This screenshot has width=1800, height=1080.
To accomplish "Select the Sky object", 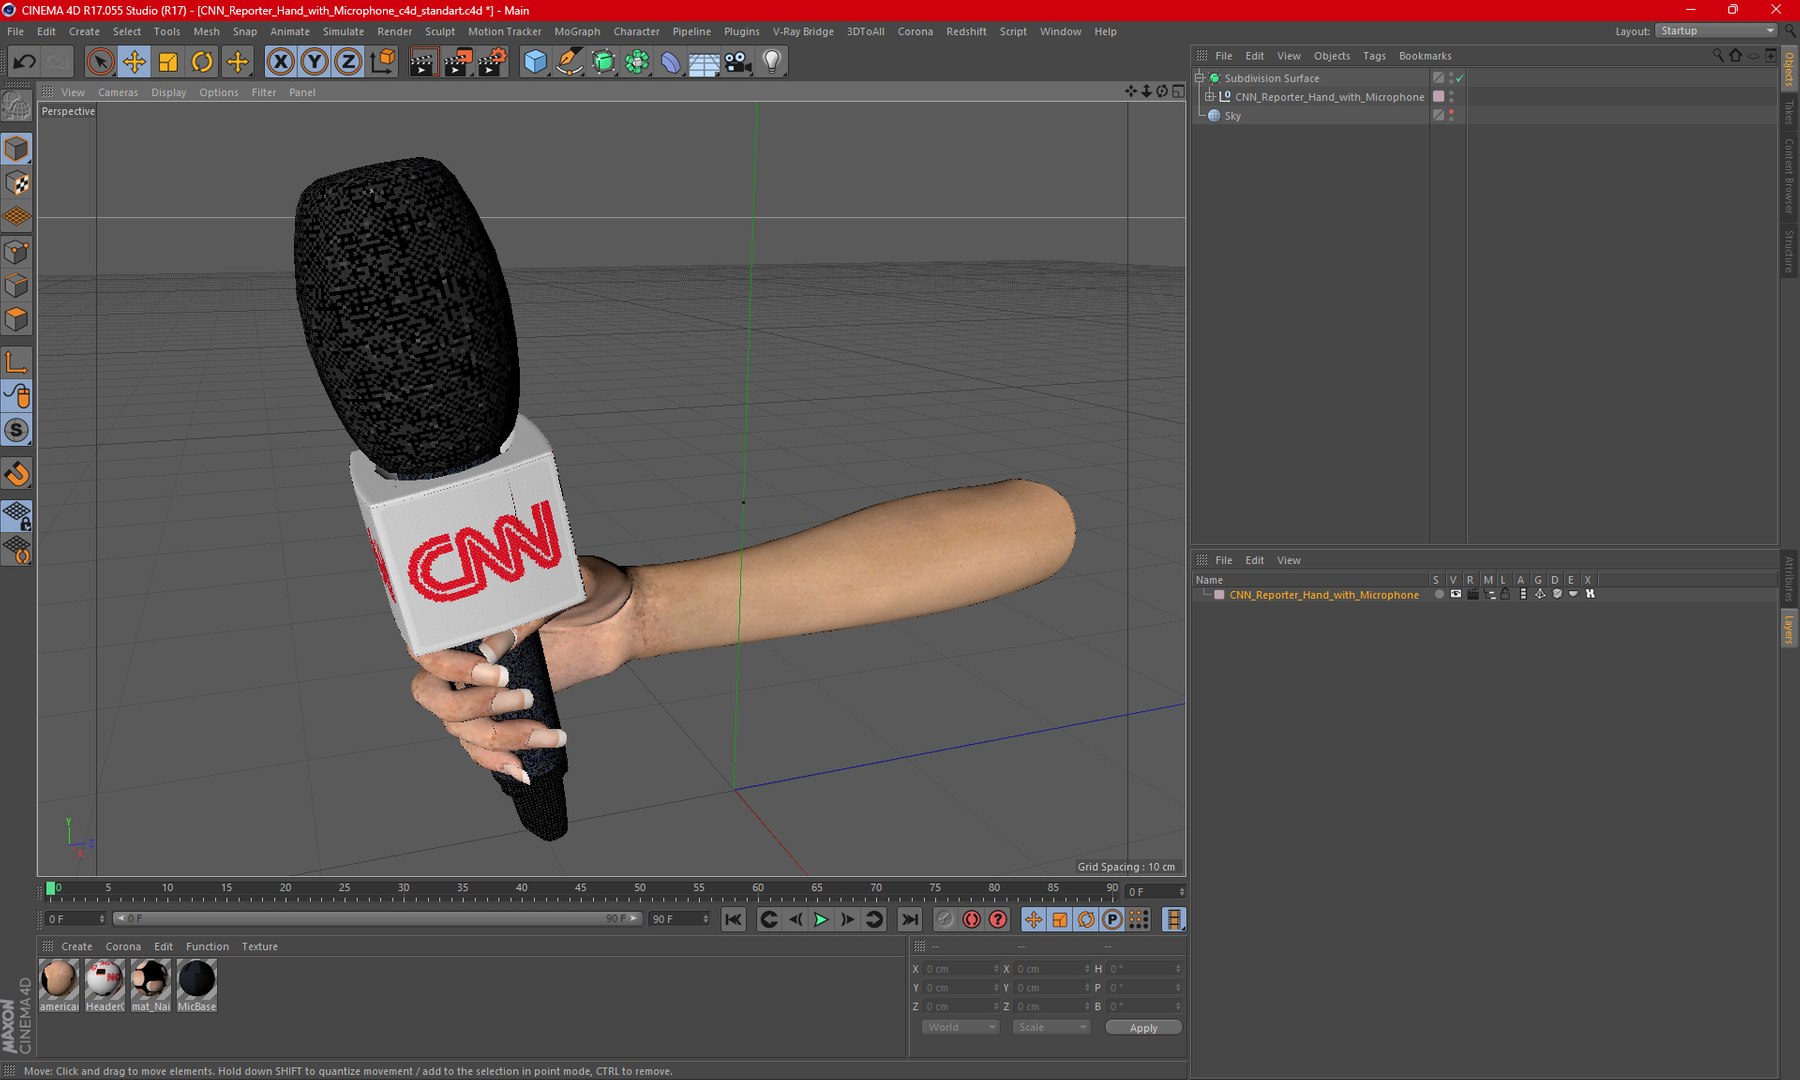I will point(1233,116).
